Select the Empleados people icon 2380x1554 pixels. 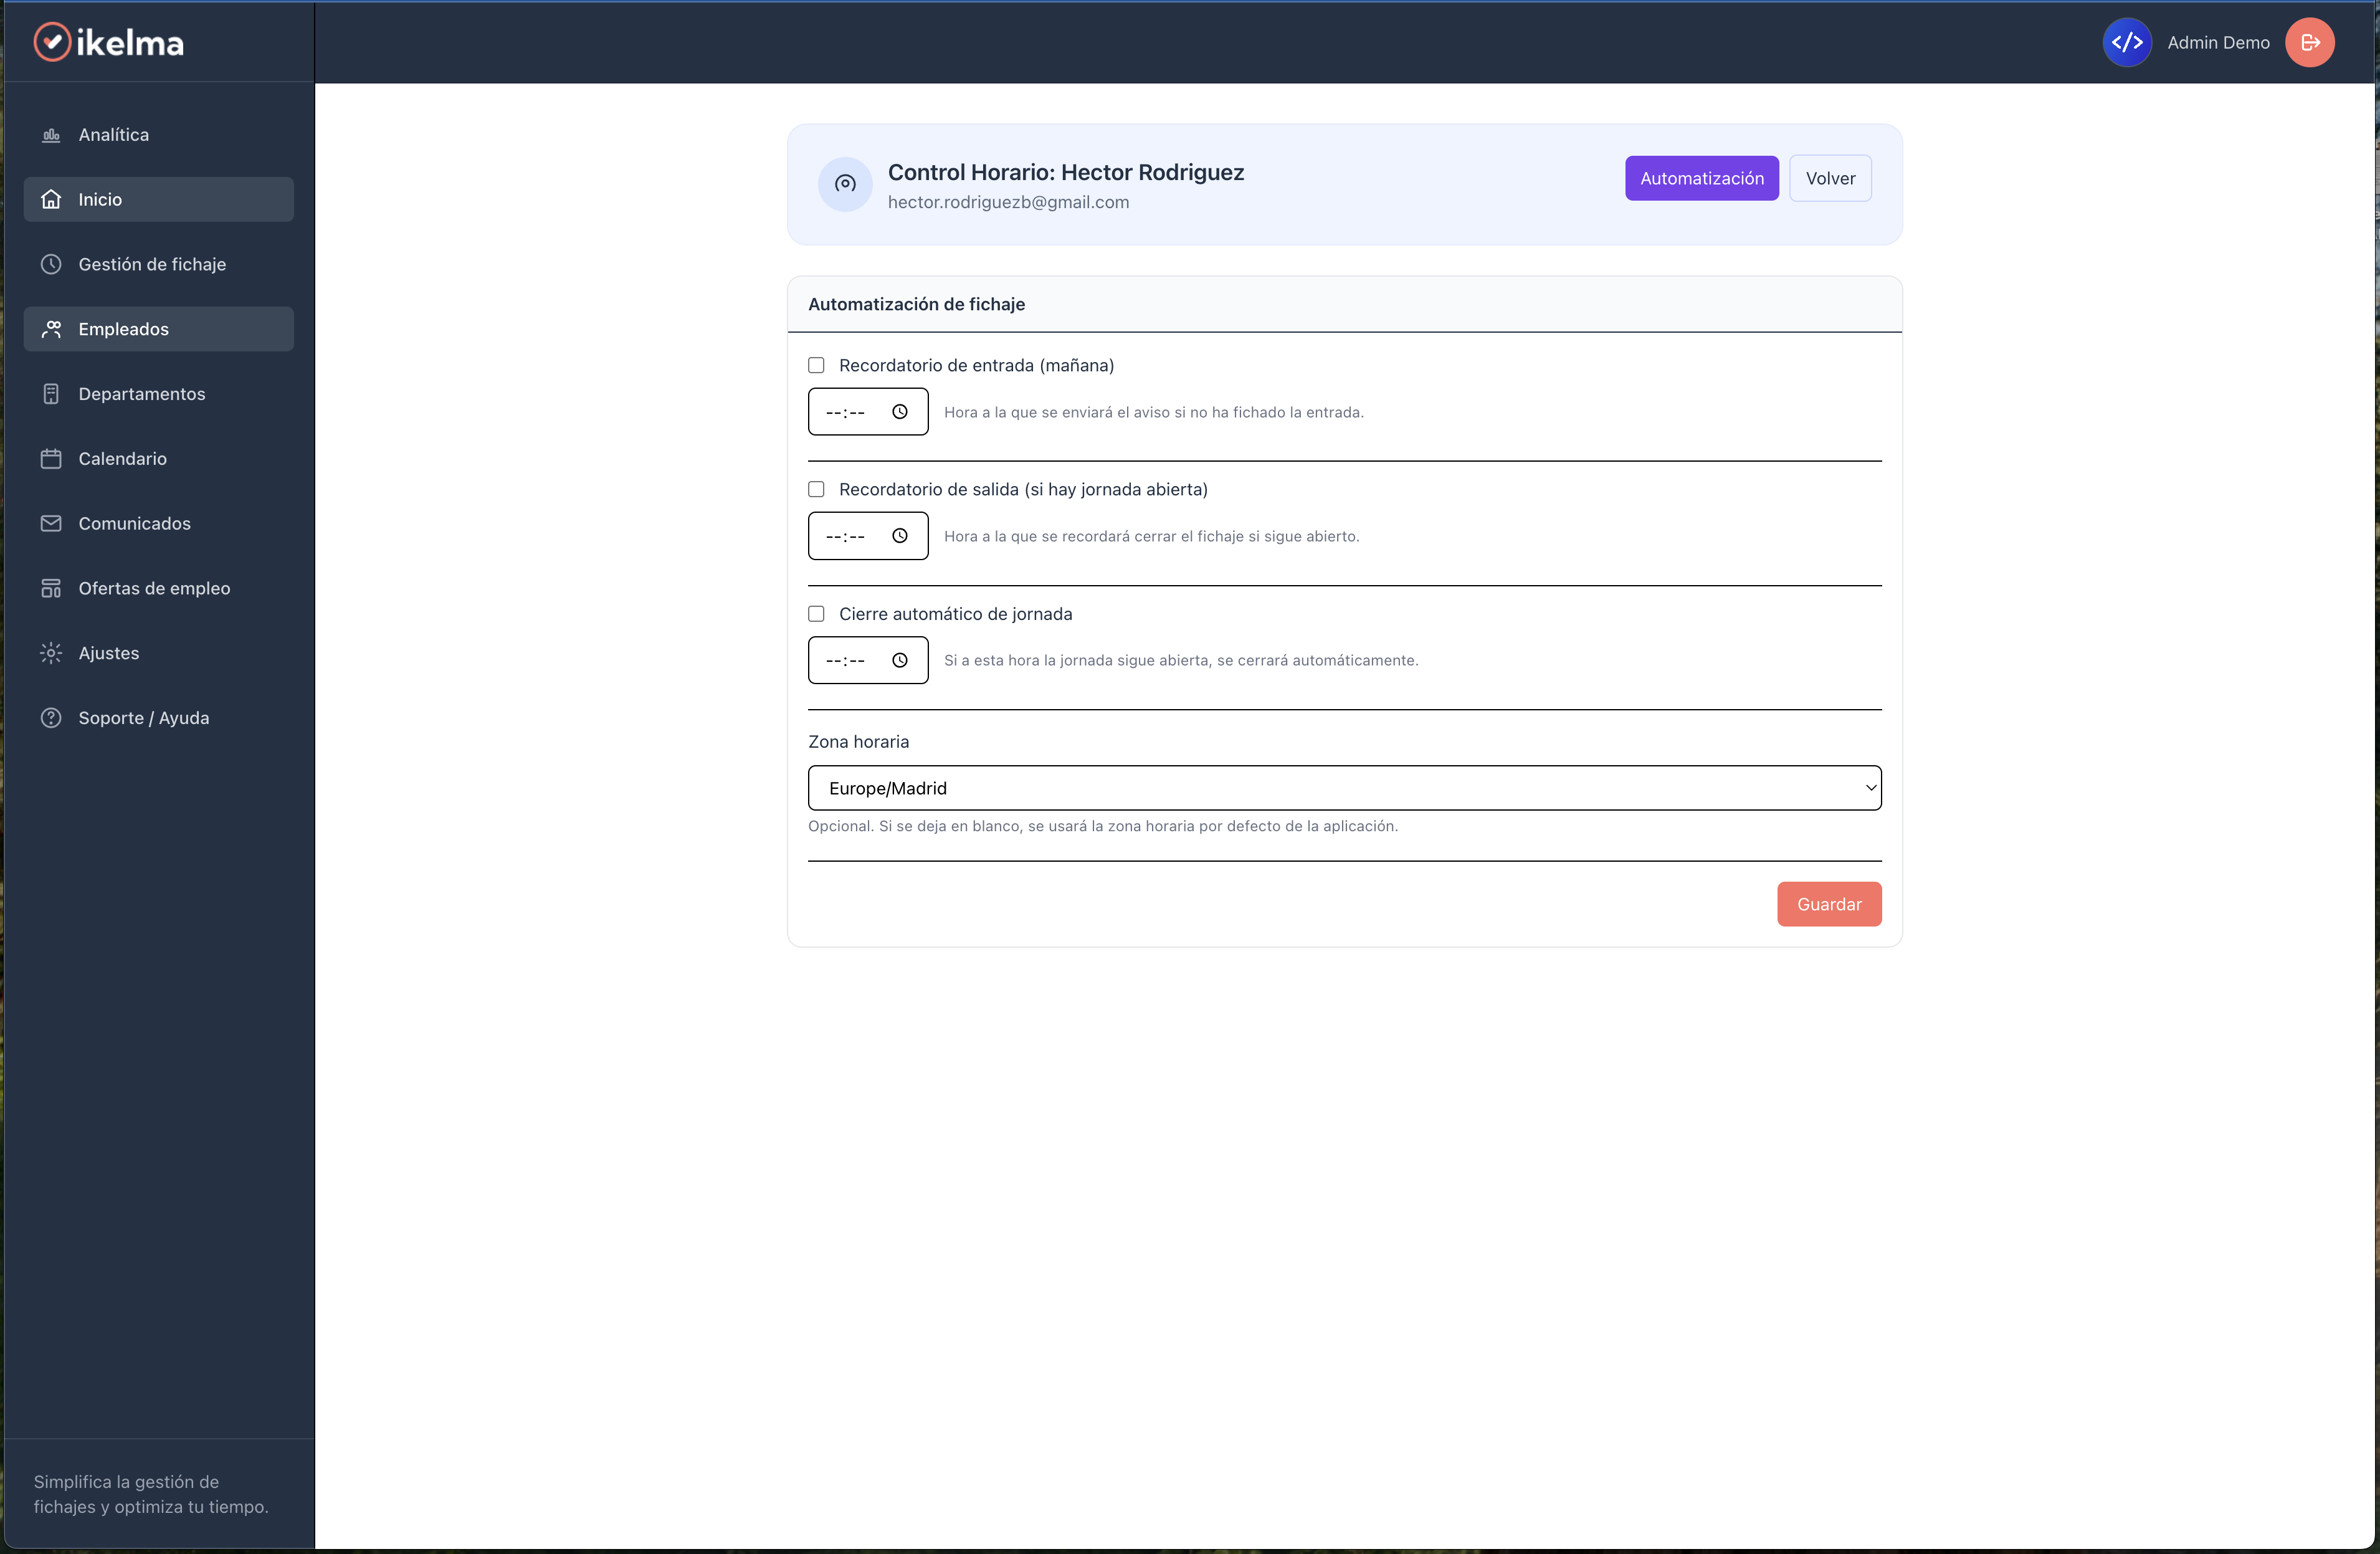pyautogui.click(x=51, y=328)
